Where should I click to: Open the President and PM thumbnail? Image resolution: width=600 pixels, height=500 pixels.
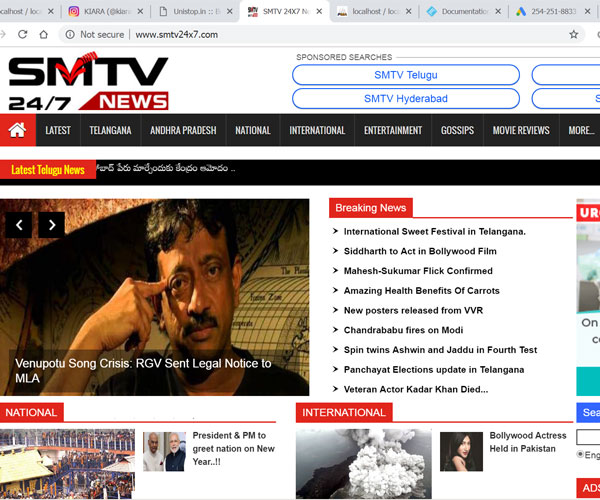coord(165,452)
